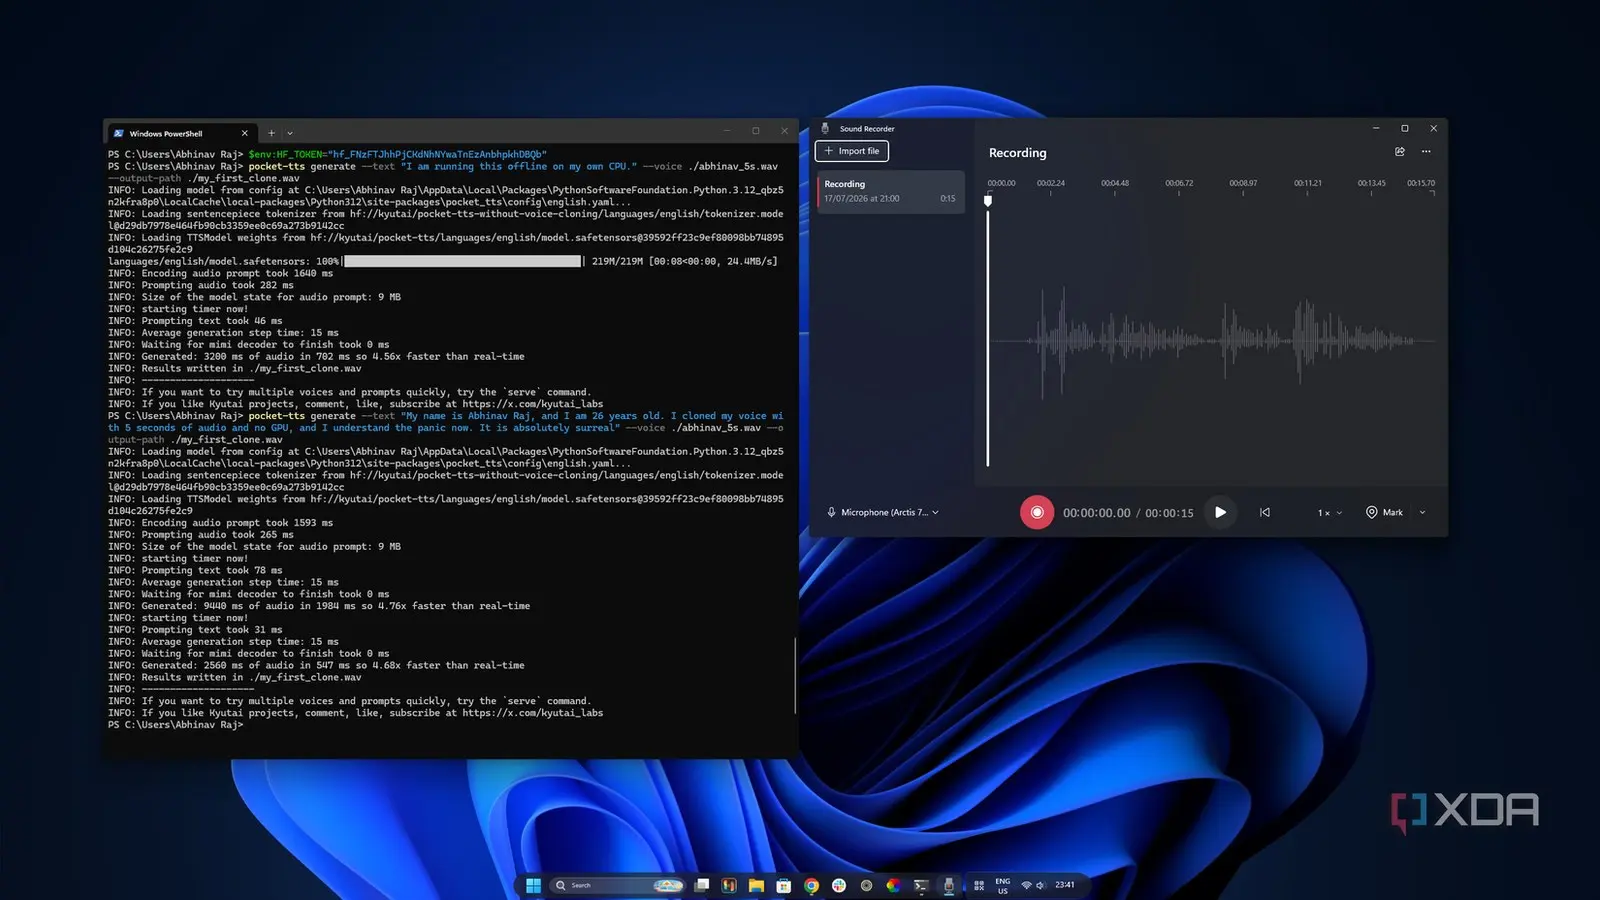Click the 00:00:15 total duration text
This screenshot has height=900, width=1600.
coord(1169,513)
